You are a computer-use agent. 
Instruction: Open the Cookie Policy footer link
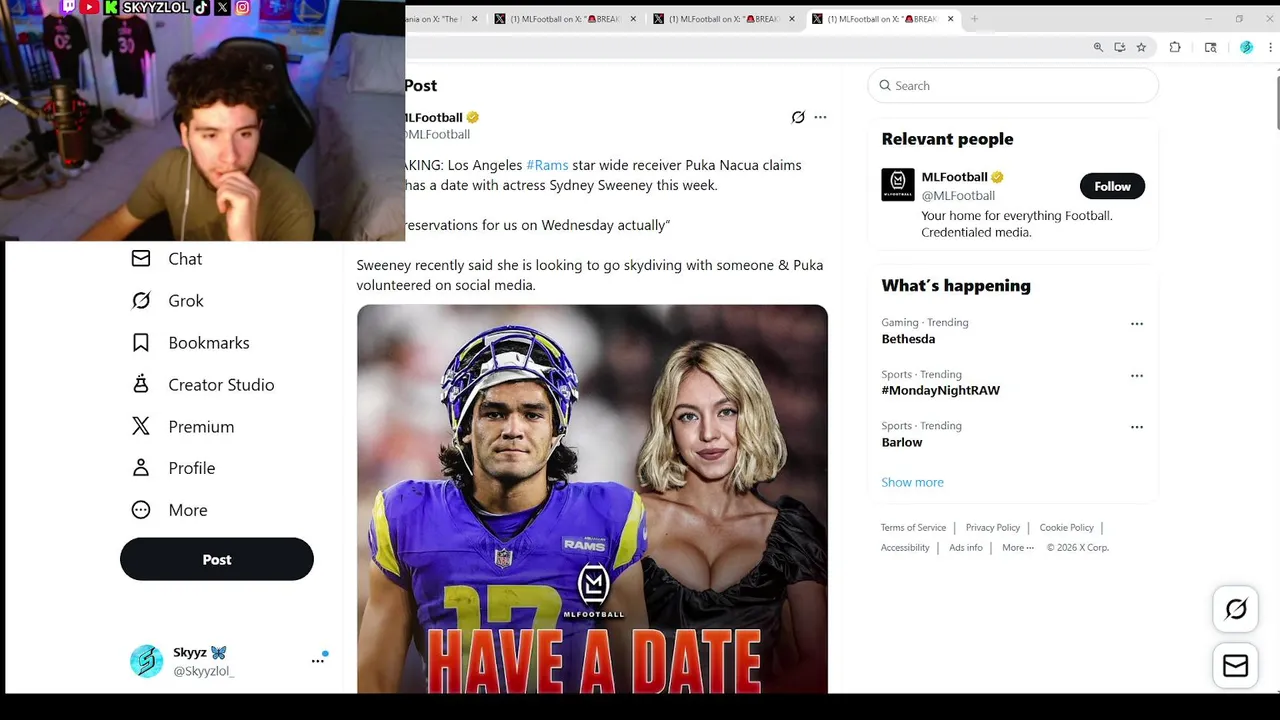click(1066, 528)
